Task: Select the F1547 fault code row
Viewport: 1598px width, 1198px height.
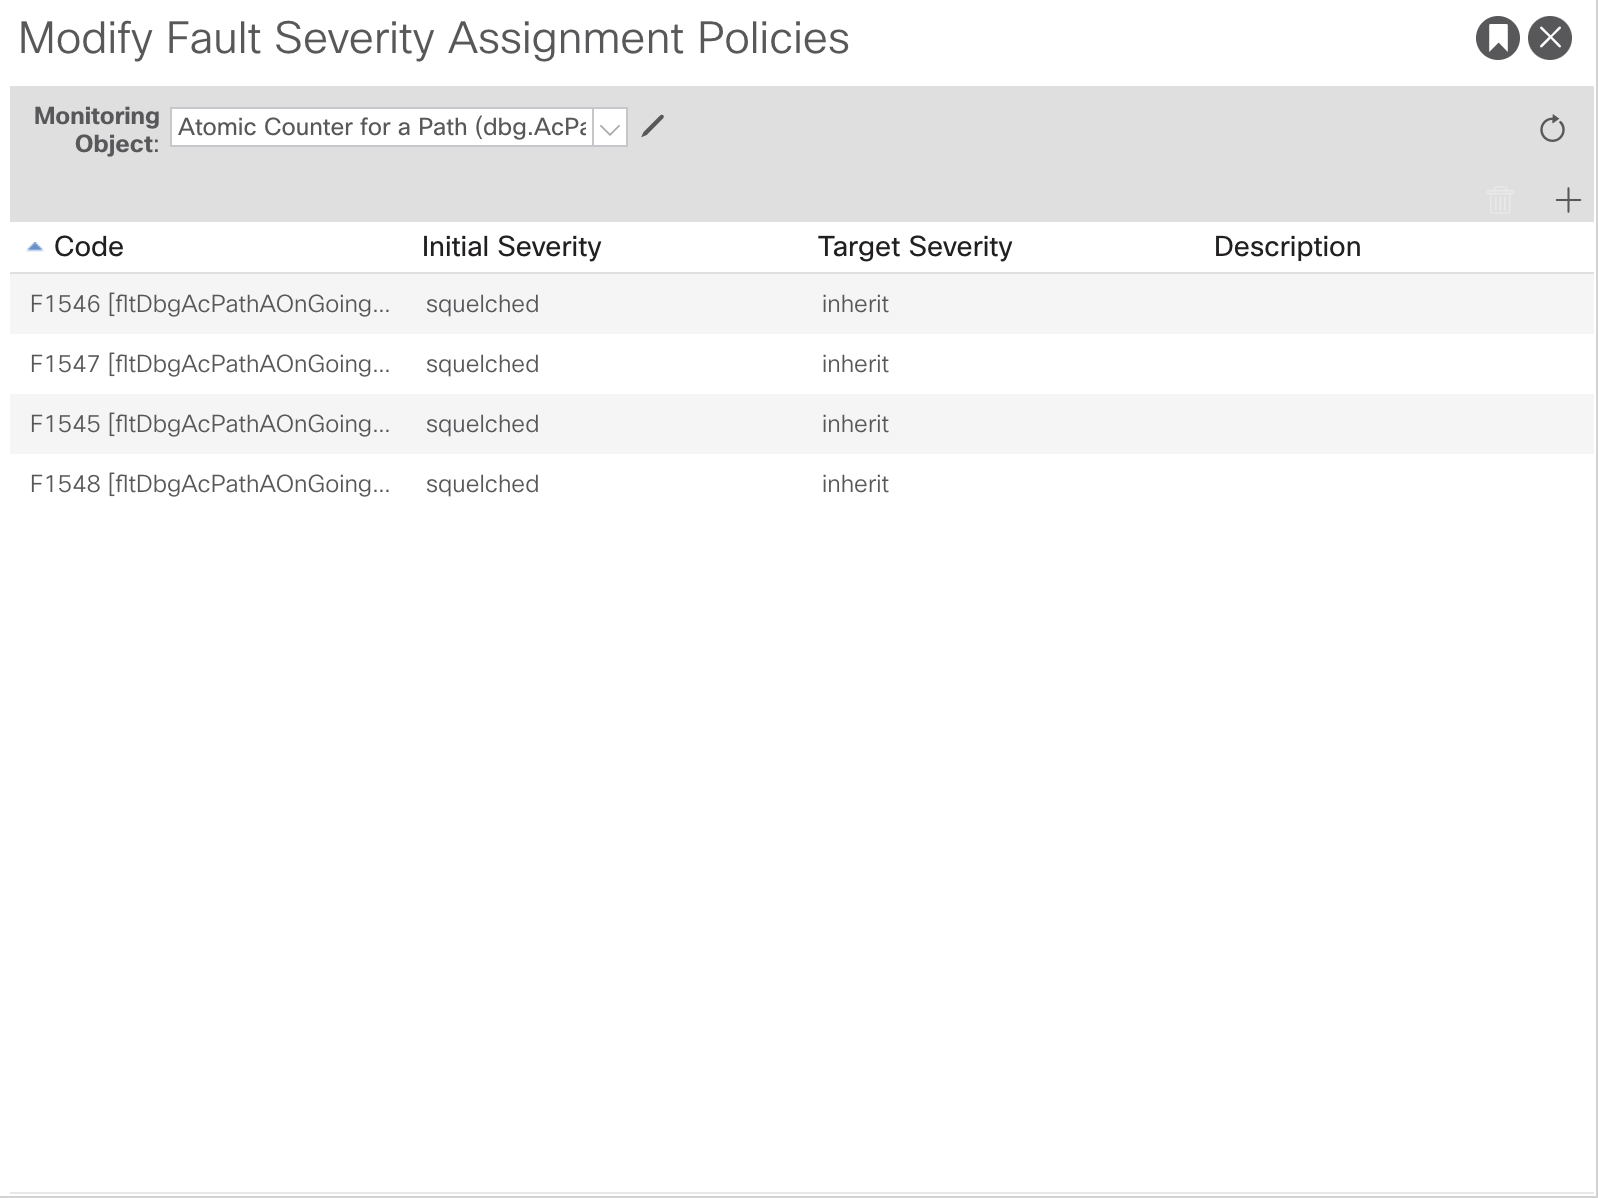Action: [209, 364]
